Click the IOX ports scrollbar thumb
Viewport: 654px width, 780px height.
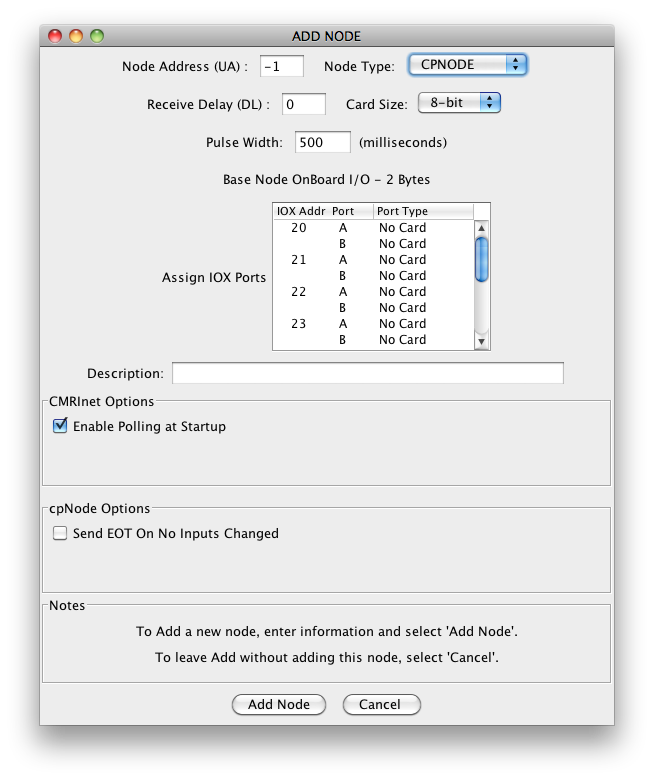[x=481, y=260]
